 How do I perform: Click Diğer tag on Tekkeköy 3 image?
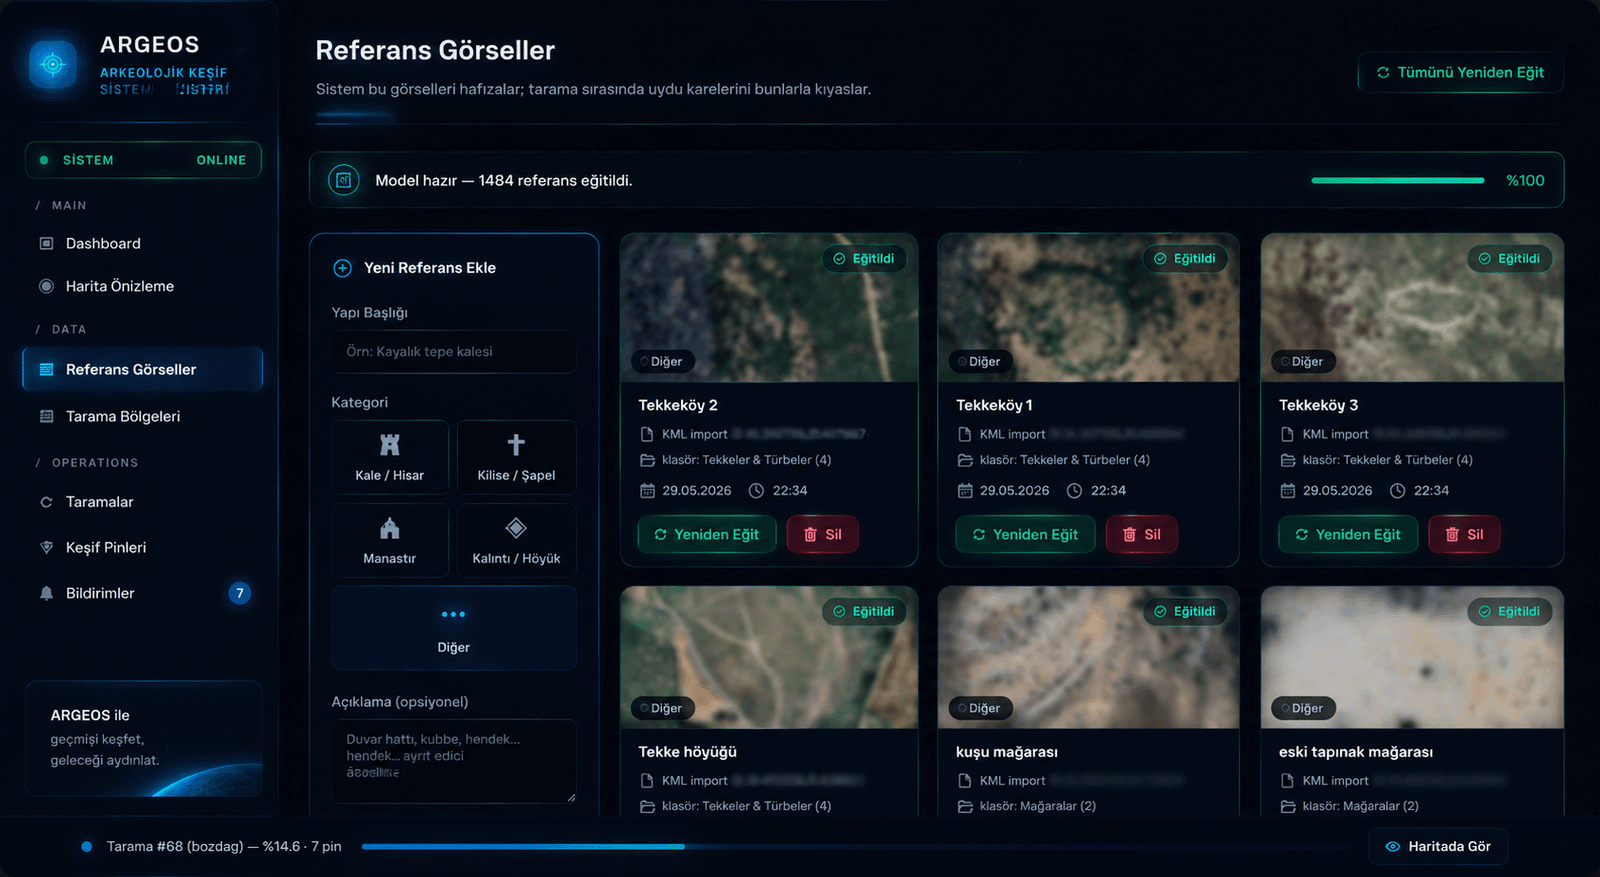(x=1301, y=361)
